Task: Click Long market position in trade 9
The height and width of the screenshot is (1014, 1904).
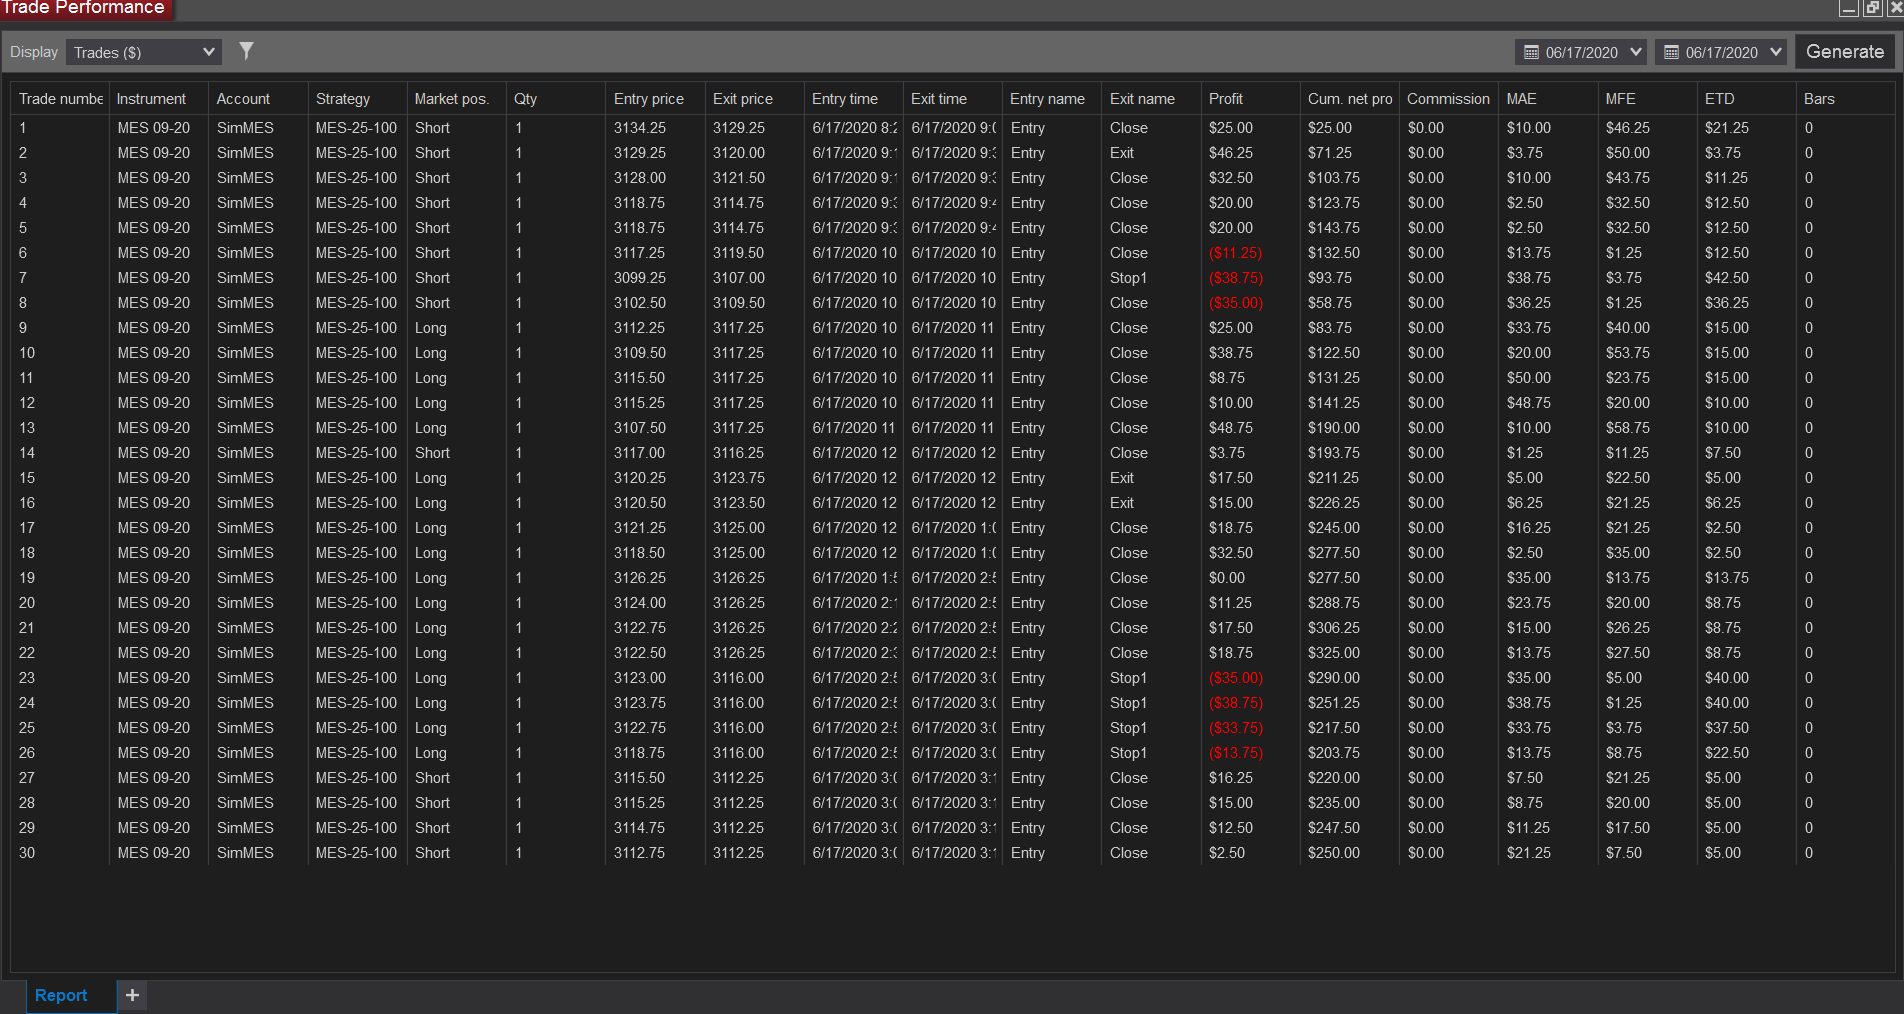Action: click(431, 328)
